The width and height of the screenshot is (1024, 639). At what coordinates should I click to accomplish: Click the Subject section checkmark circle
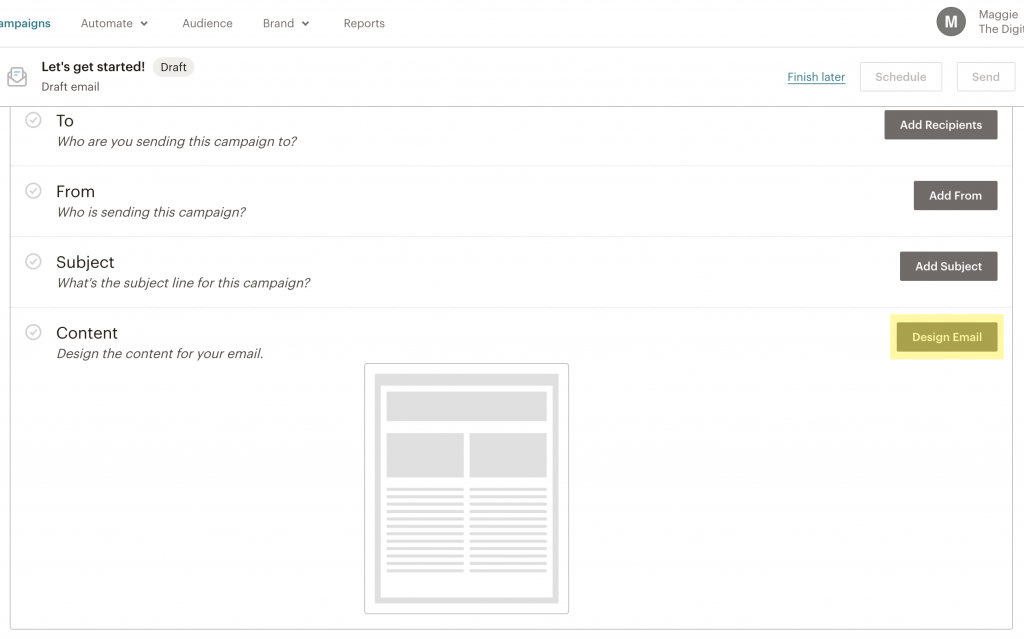[x=33, y=261]
